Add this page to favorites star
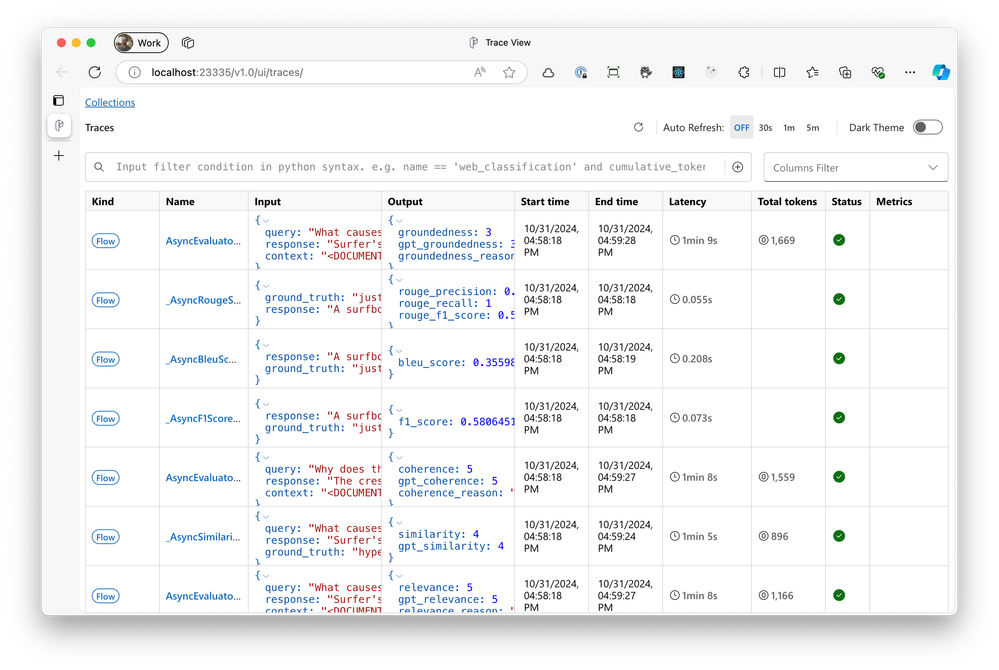The image size is (999, 670). (x=509, y=72)
